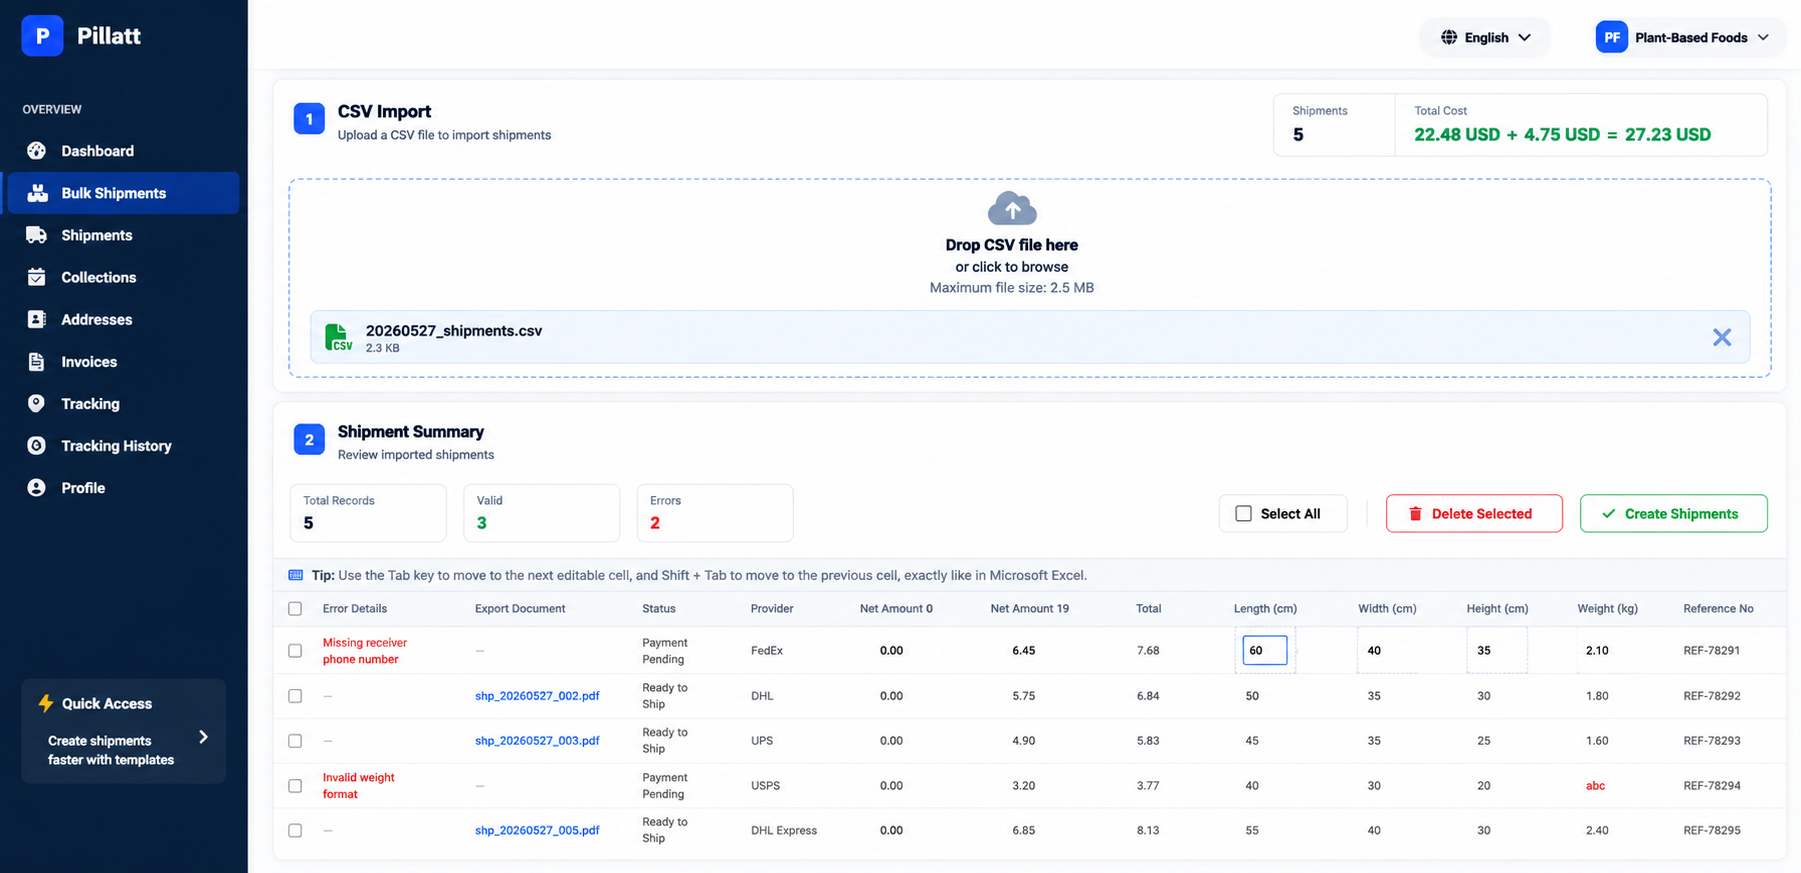Check the row for REF-78292

point(295,696)
